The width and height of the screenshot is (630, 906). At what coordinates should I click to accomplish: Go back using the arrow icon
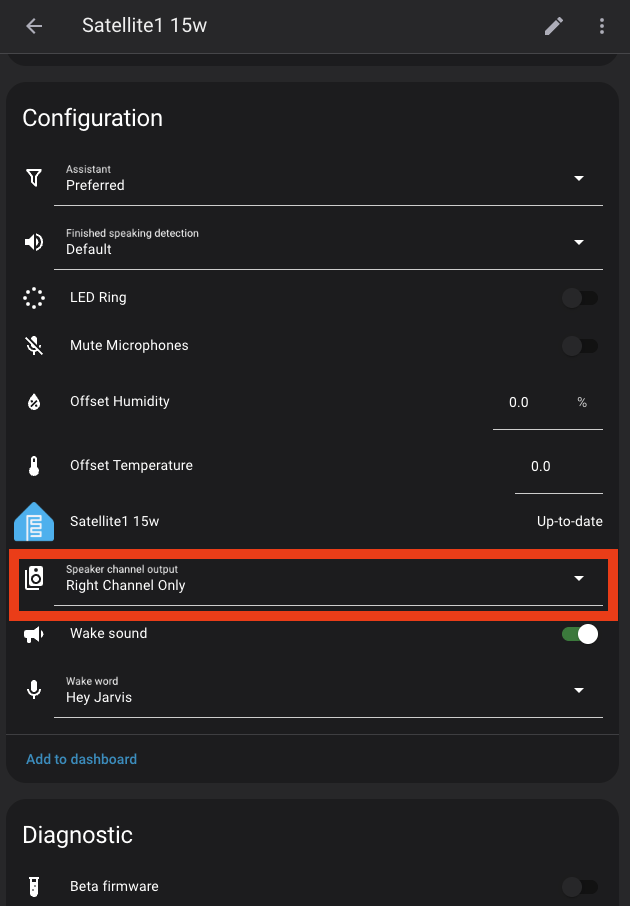point(34,26)
